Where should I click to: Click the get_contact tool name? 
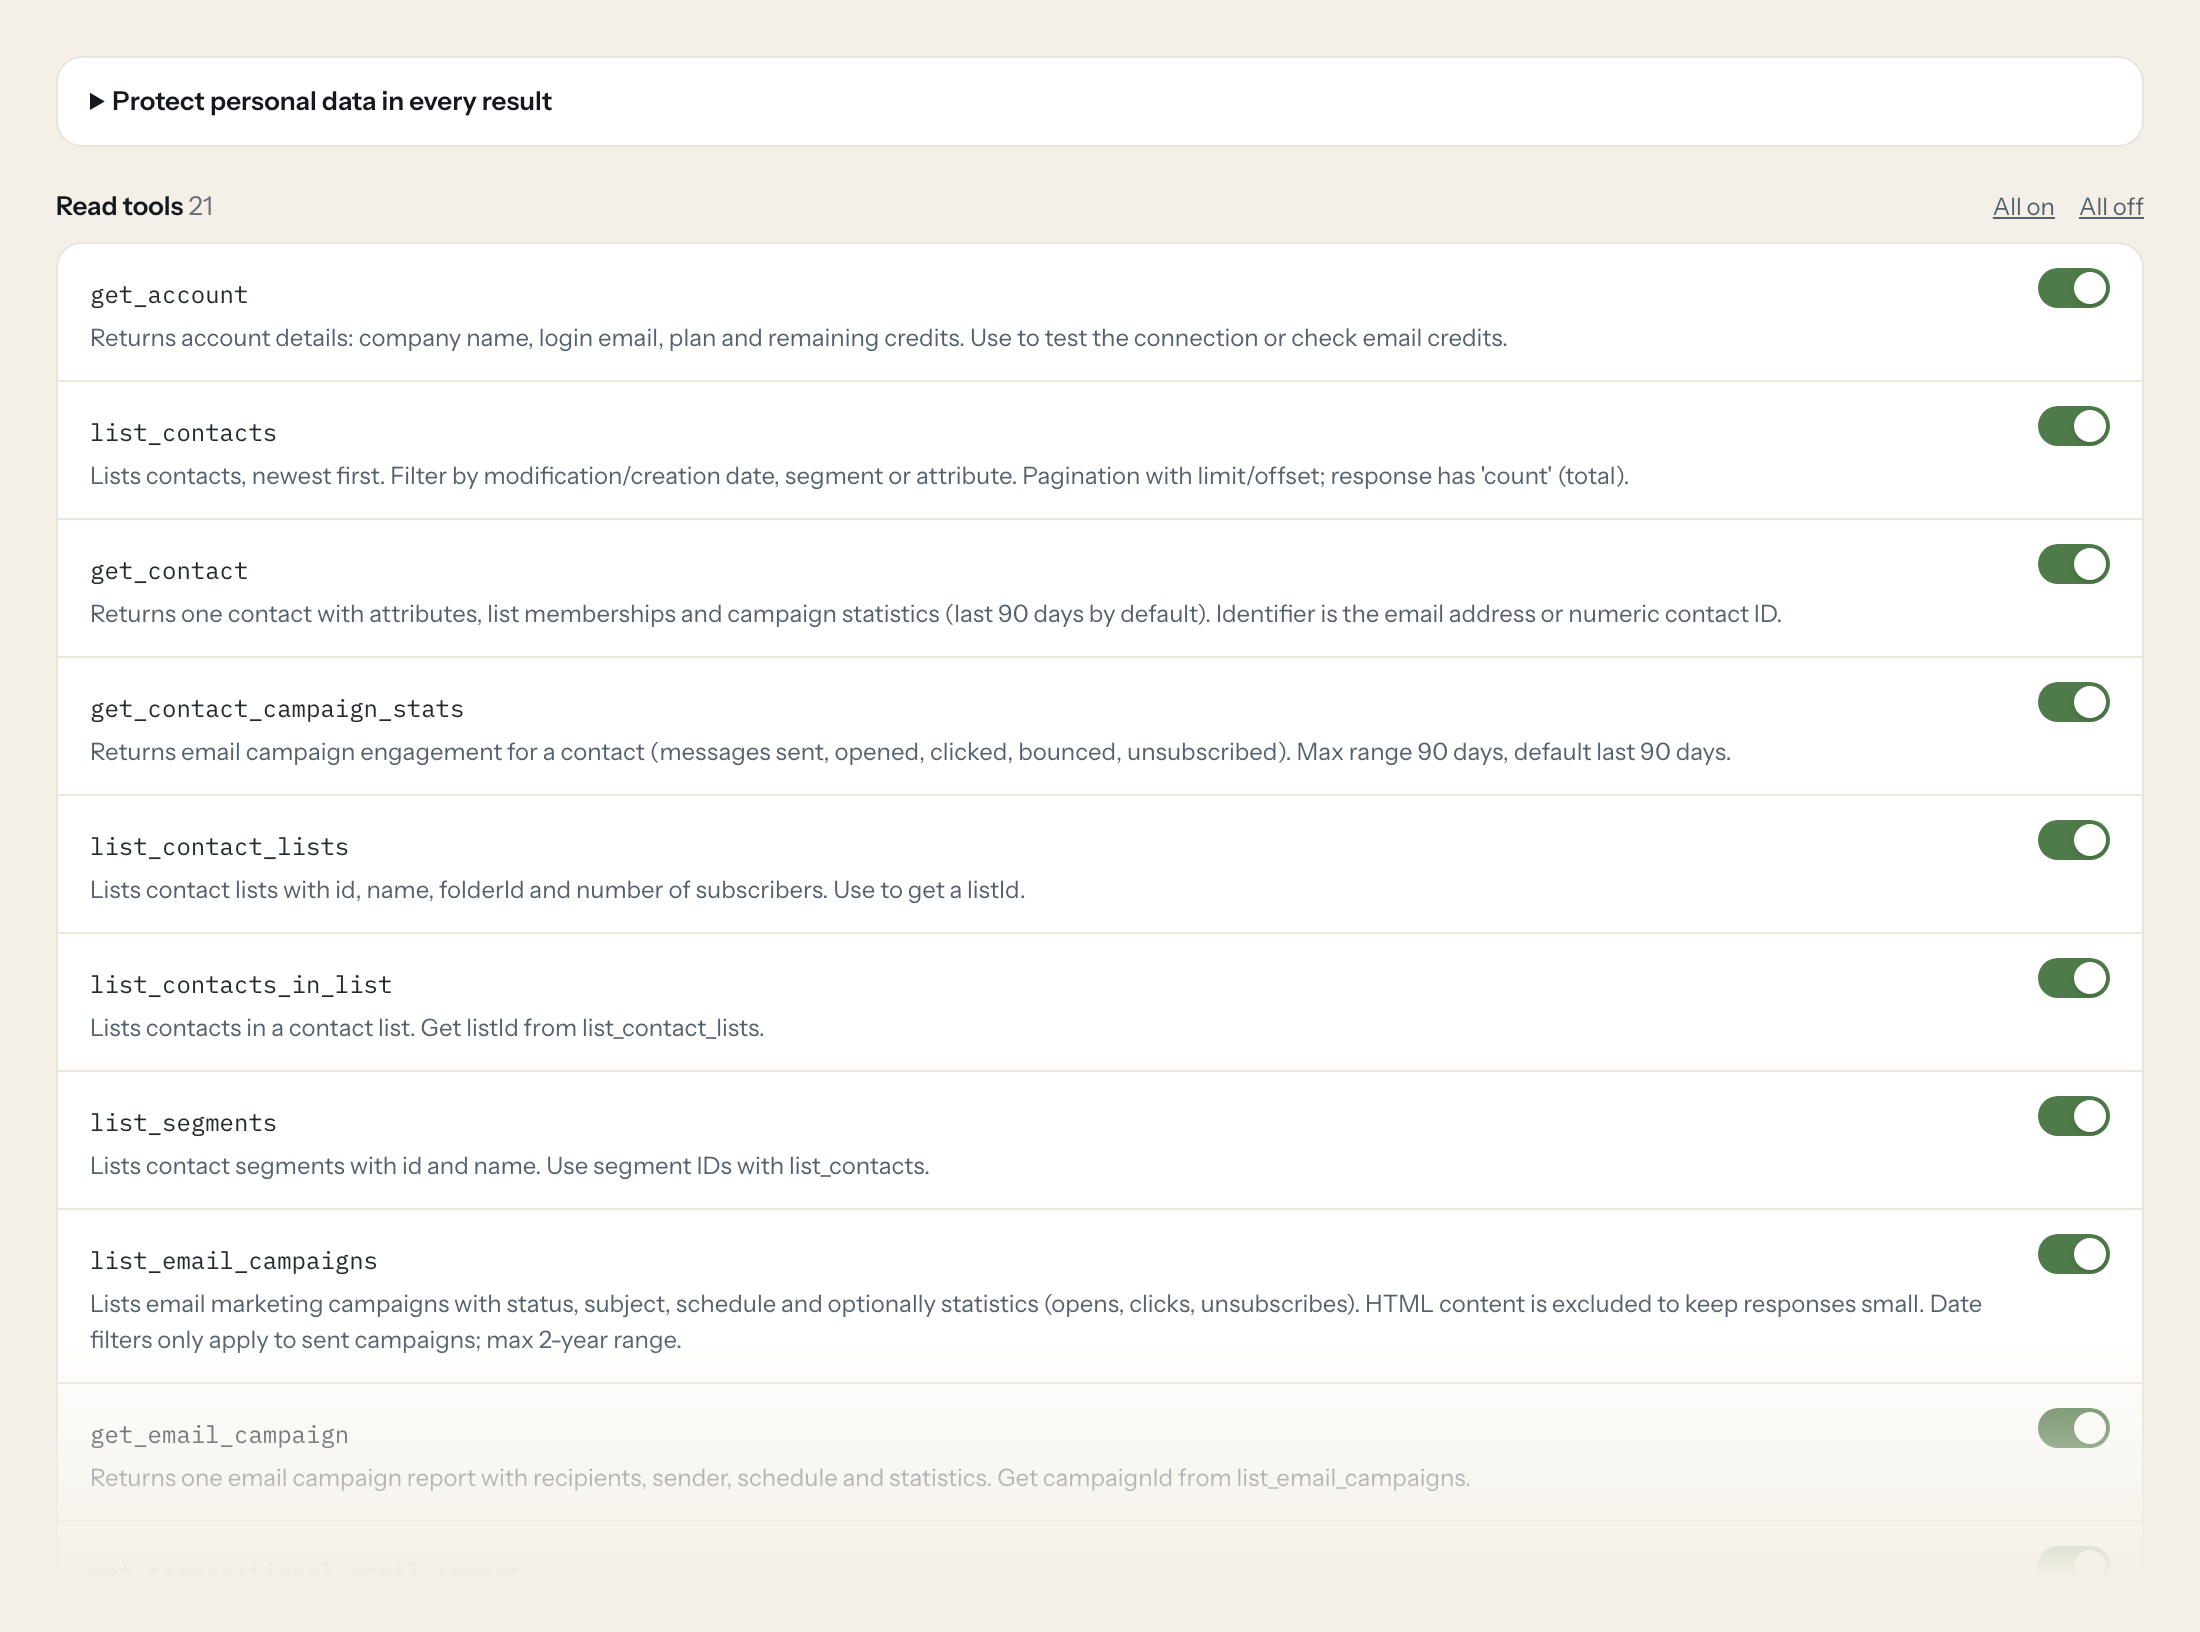(169, 571)
